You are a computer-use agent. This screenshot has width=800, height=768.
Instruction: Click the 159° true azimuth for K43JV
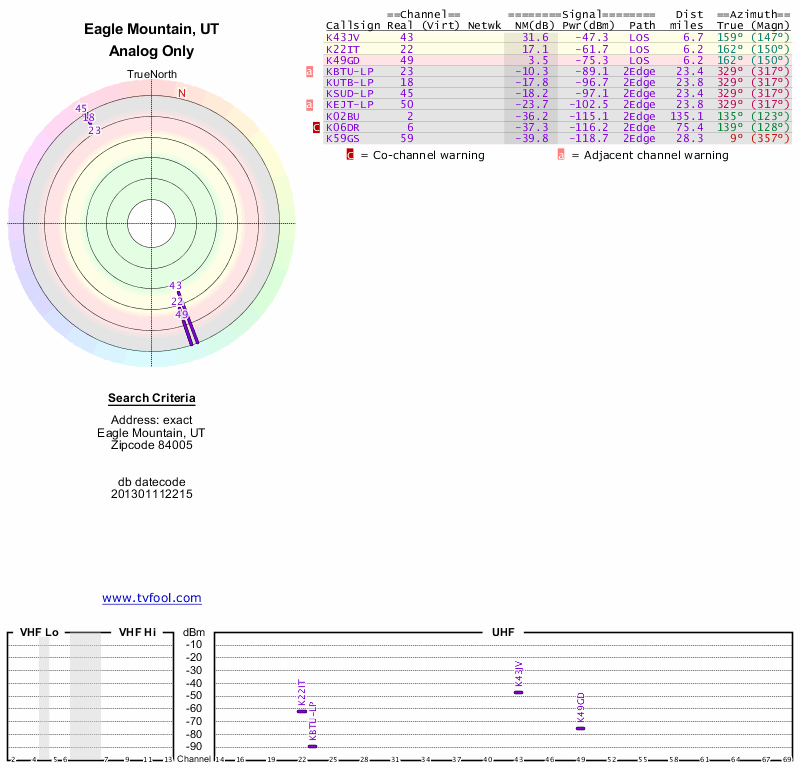730,37
